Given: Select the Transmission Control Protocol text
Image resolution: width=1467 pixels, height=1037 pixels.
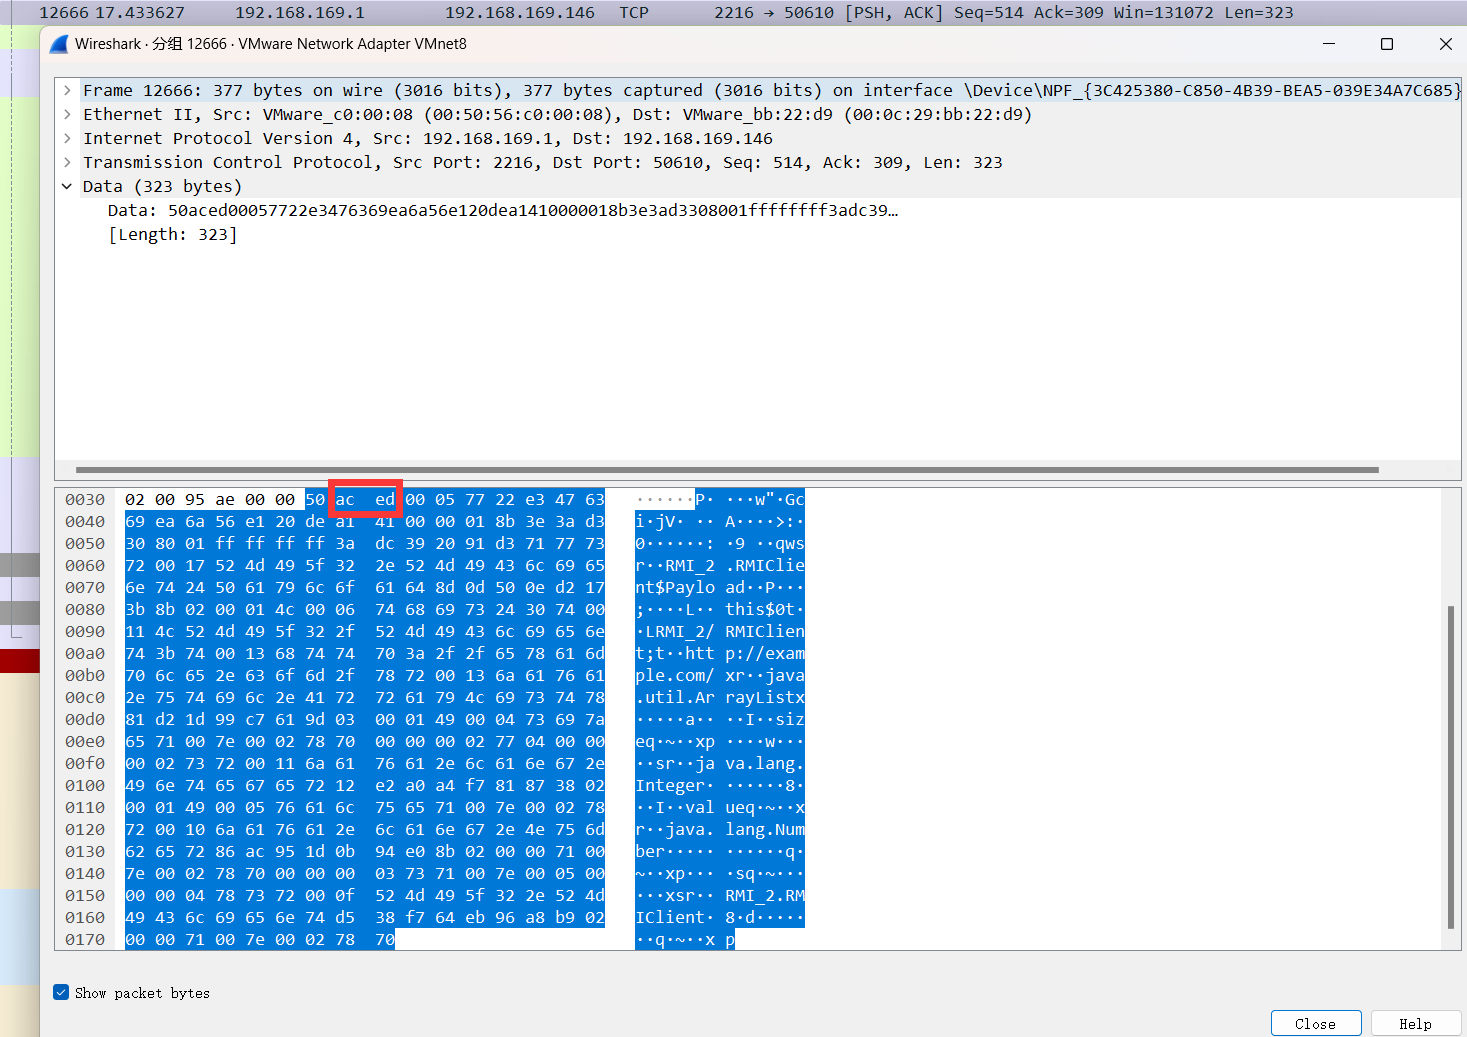Looking at the screenshot, I should click(x=543, y=162).
